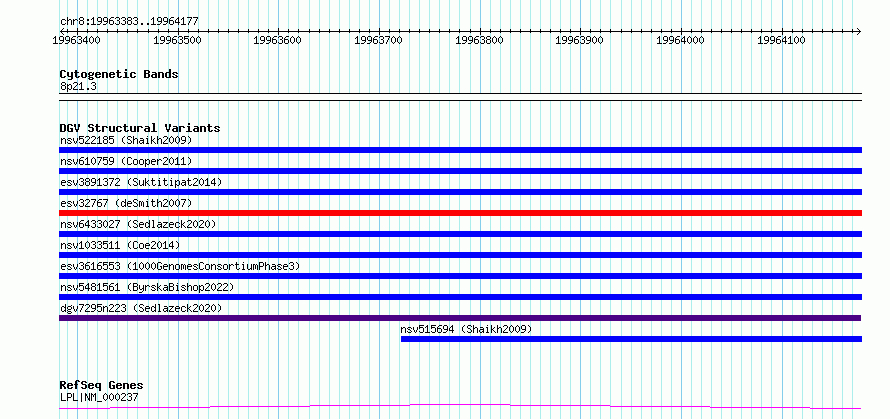This screenshot has height=419, width=890.
Task: Click the RefSeq Genes track title
Action: click(102, 386)
